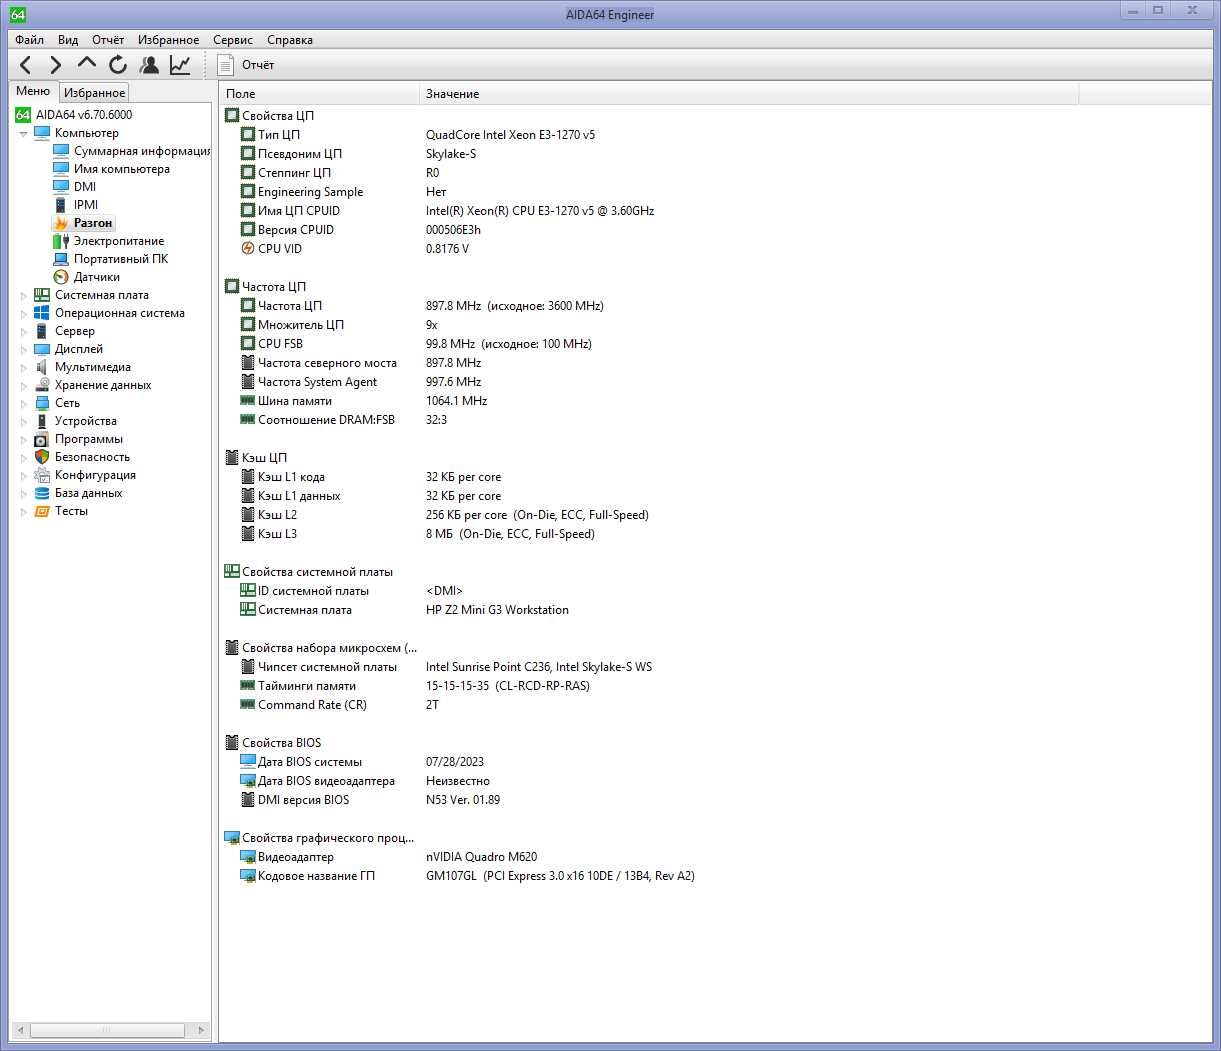Click the Forward arrow toolbar icon
1221x1051 pixels.
pyautogui.click(x=55, y=65)
